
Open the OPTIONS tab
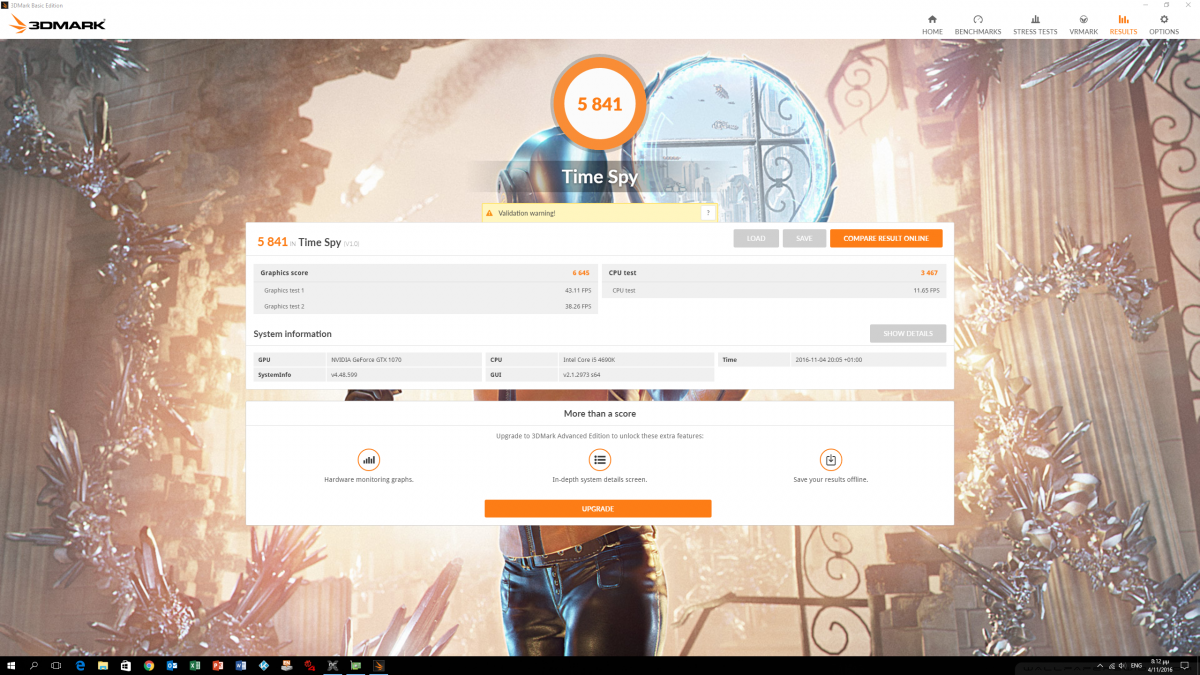coord(1164,25)
